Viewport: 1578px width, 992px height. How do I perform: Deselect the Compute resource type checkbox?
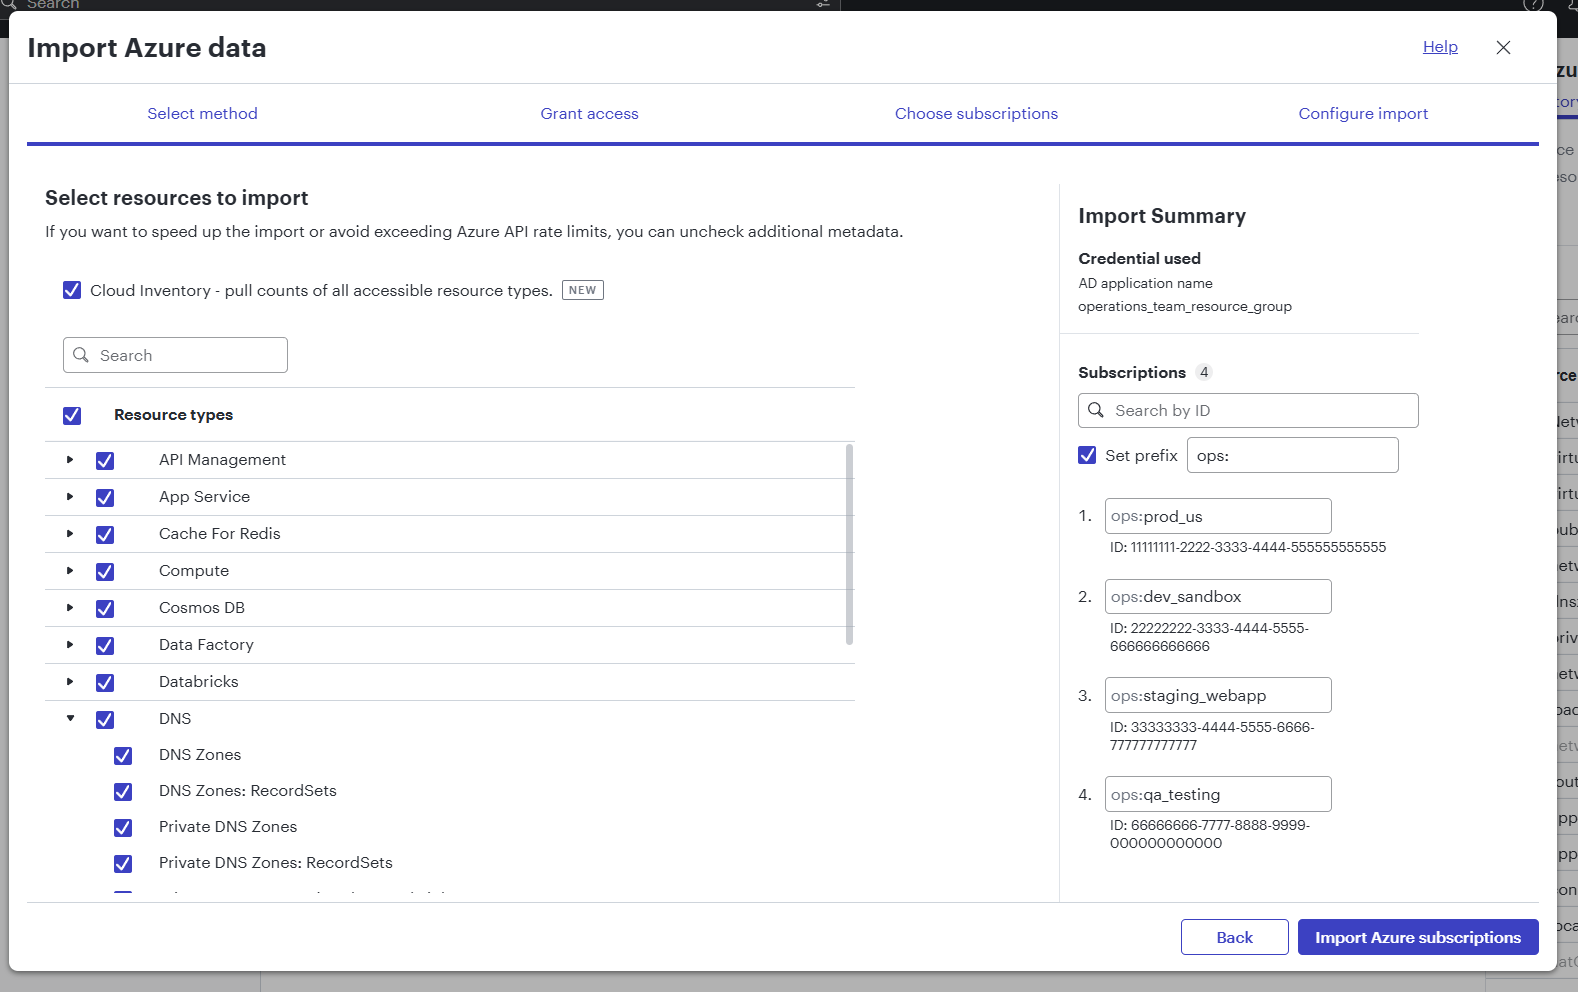pos(105,571)
